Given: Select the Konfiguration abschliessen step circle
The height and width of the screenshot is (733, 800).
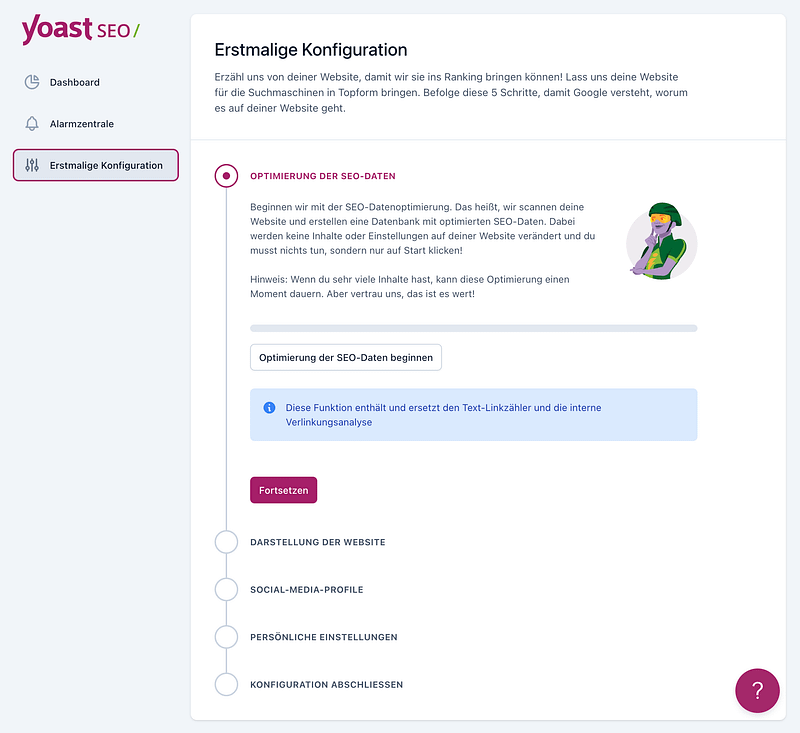Looking at the screenshot, I should point(227,685).
